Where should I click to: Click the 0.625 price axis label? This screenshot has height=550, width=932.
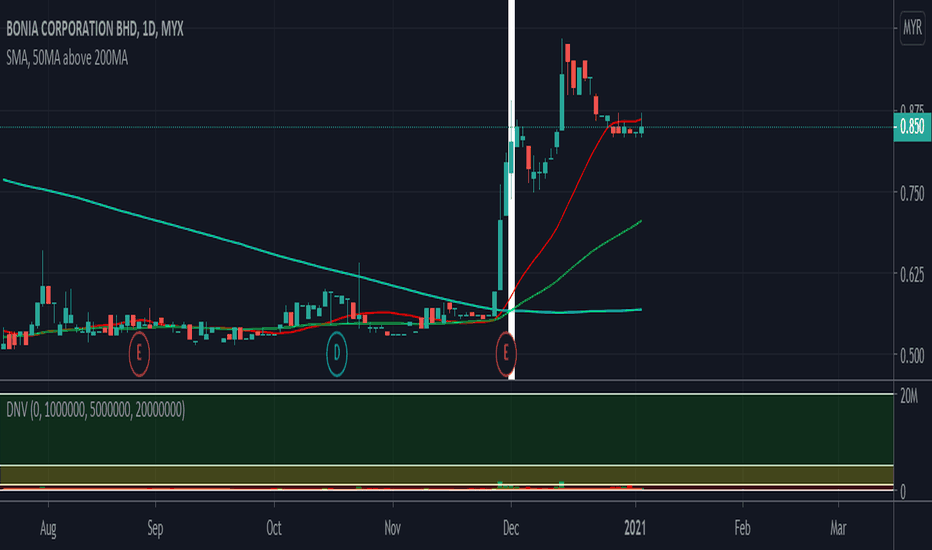912,275
